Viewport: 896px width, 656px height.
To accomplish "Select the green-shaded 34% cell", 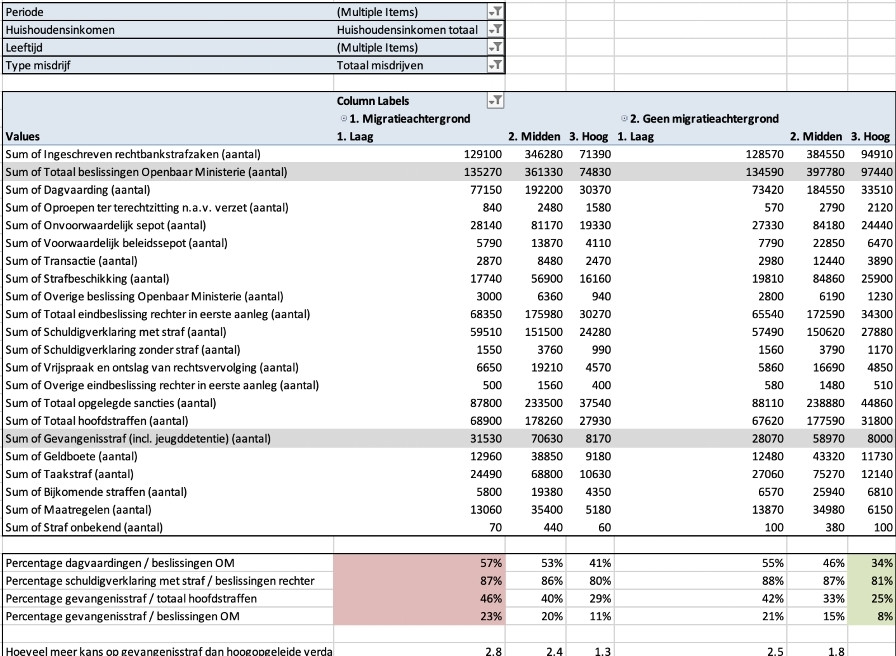I will point(871,563).
